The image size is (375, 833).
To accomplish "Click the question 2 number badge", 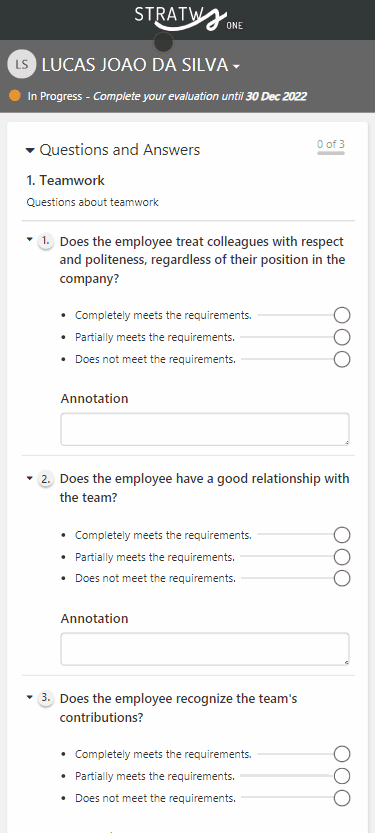I will [46, 479].
